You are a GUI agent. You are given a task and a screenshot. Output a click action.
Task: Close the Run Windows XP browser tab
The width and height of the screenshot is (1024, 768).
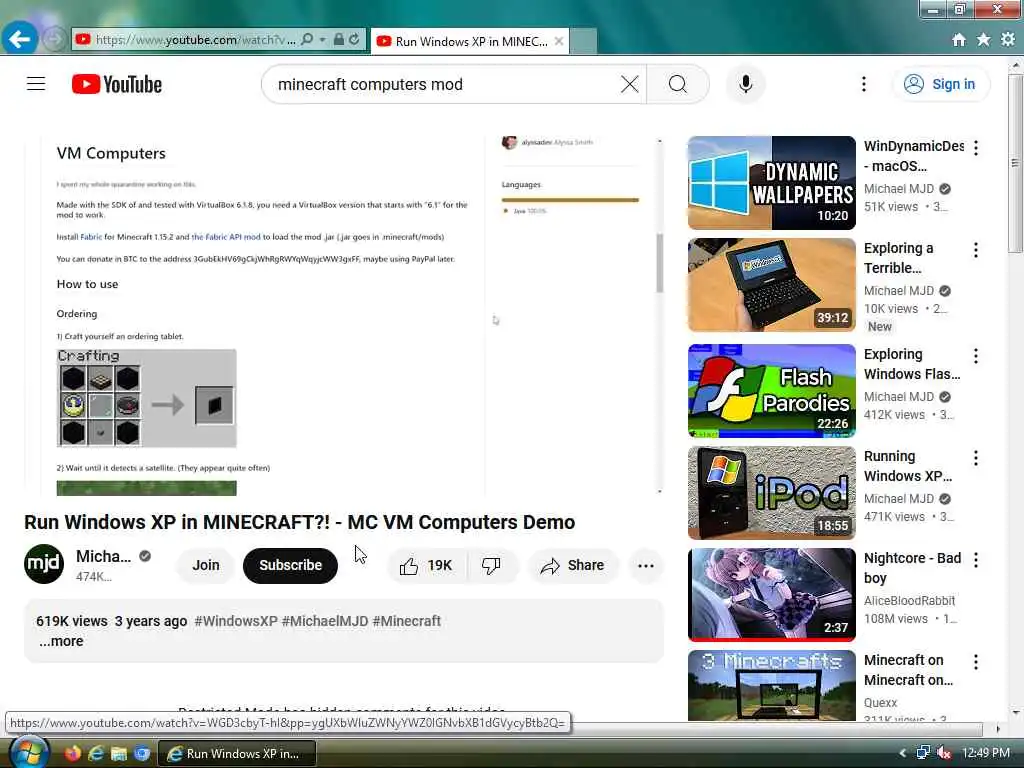click(559, 41)
